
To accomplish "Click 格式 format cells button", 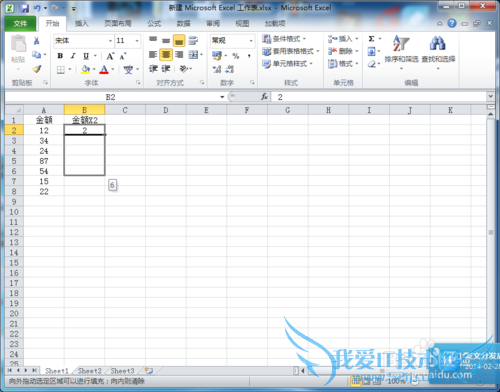I will pos(343,64).
